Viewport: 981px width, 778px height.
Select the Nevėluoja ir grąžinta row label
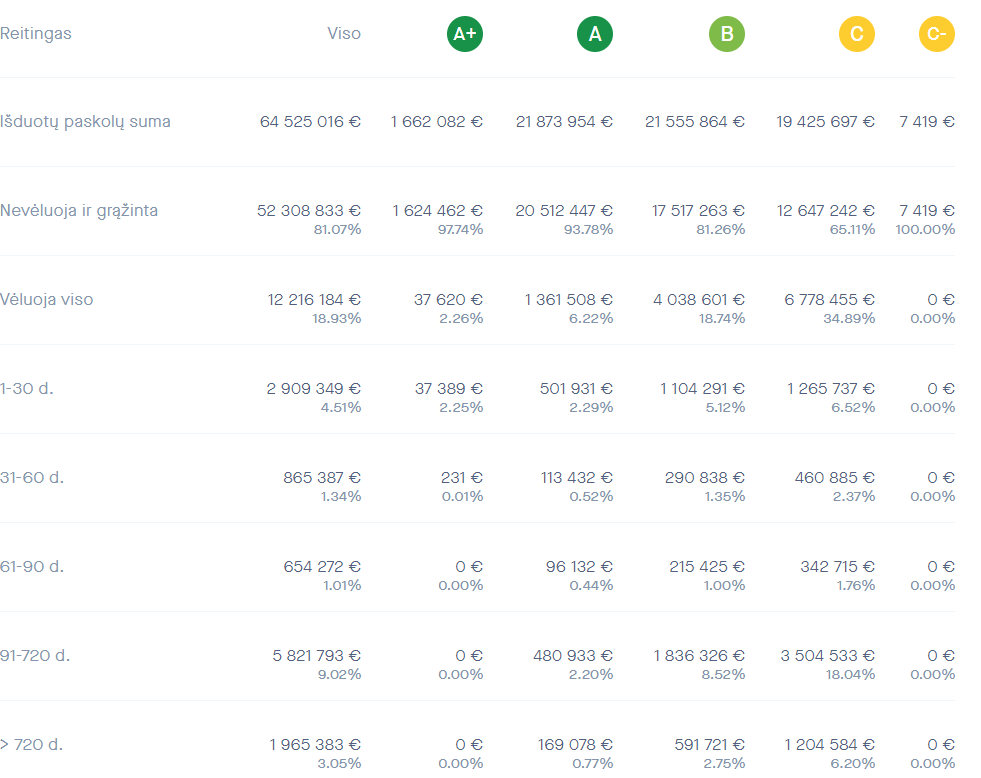pyautogui.click(x=79, y=210)
